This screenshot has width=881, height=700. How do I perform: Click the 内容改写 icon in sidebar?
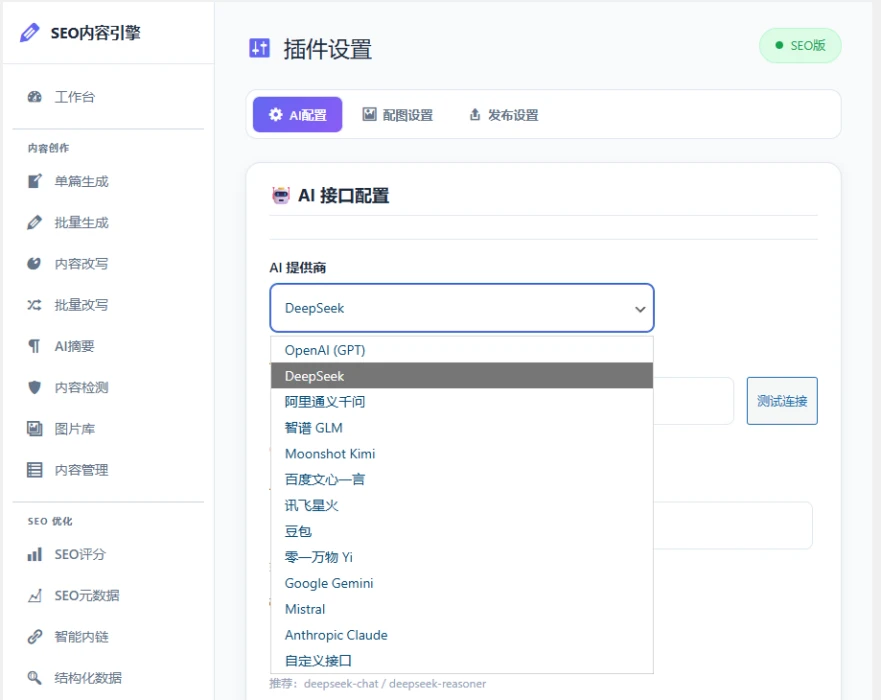coord(34,263)
